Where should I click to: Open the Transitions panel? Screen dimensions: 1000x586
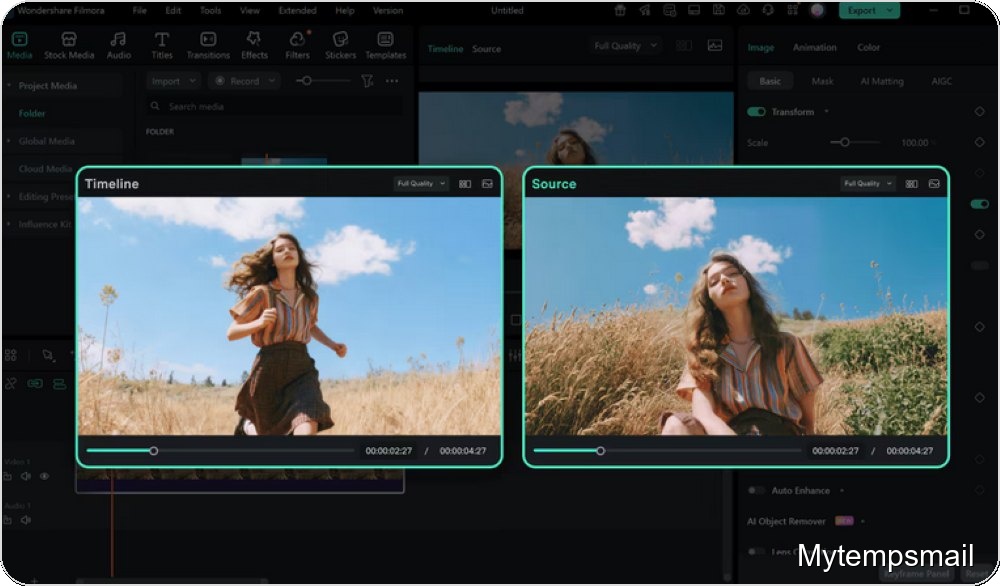208,47
